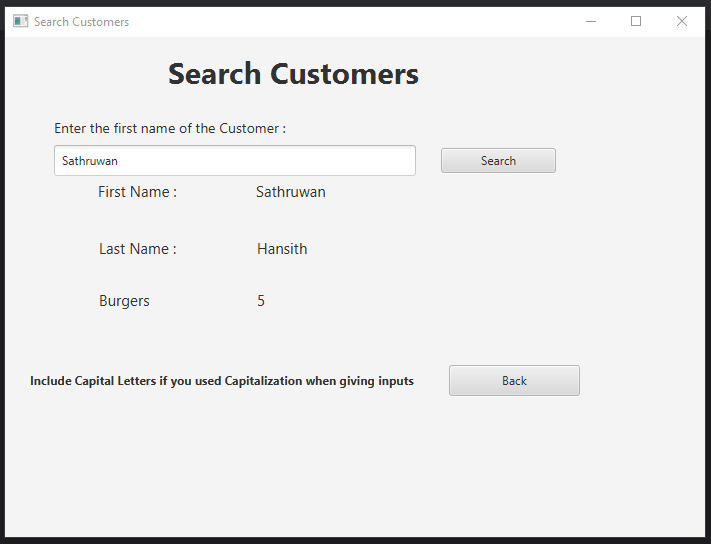Click the 'Search Customers' window title text

[82, 22]
